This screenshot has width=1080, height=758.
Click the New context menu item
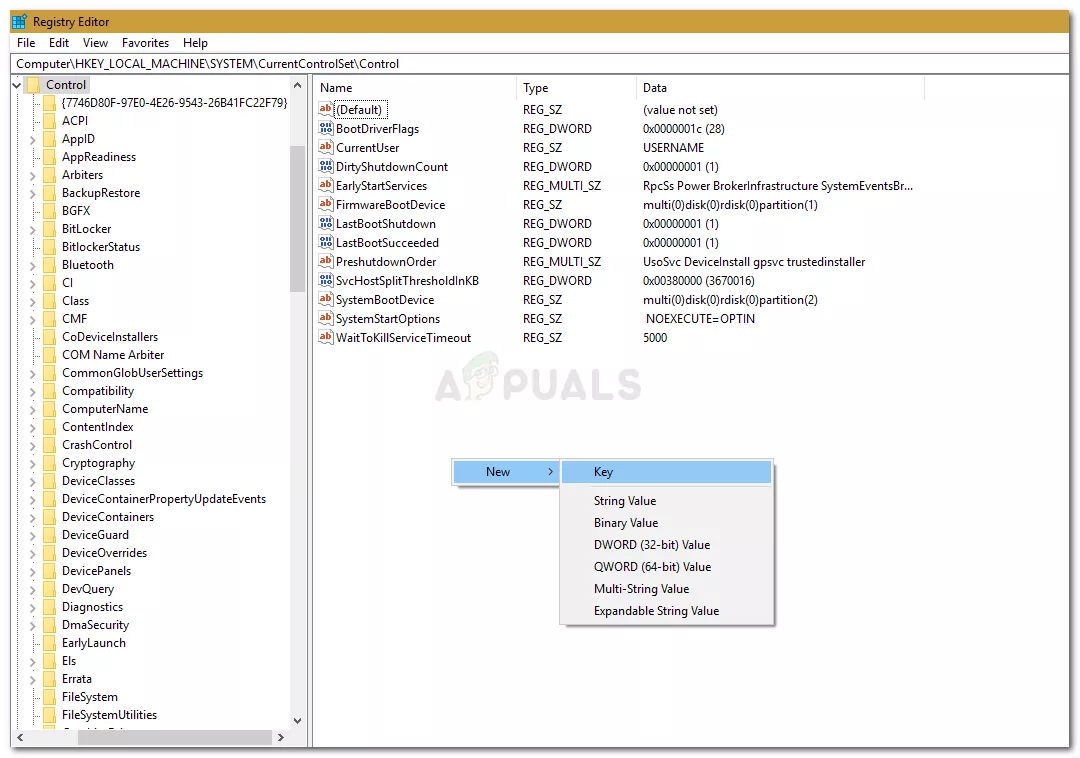click(x=506, y=472)
